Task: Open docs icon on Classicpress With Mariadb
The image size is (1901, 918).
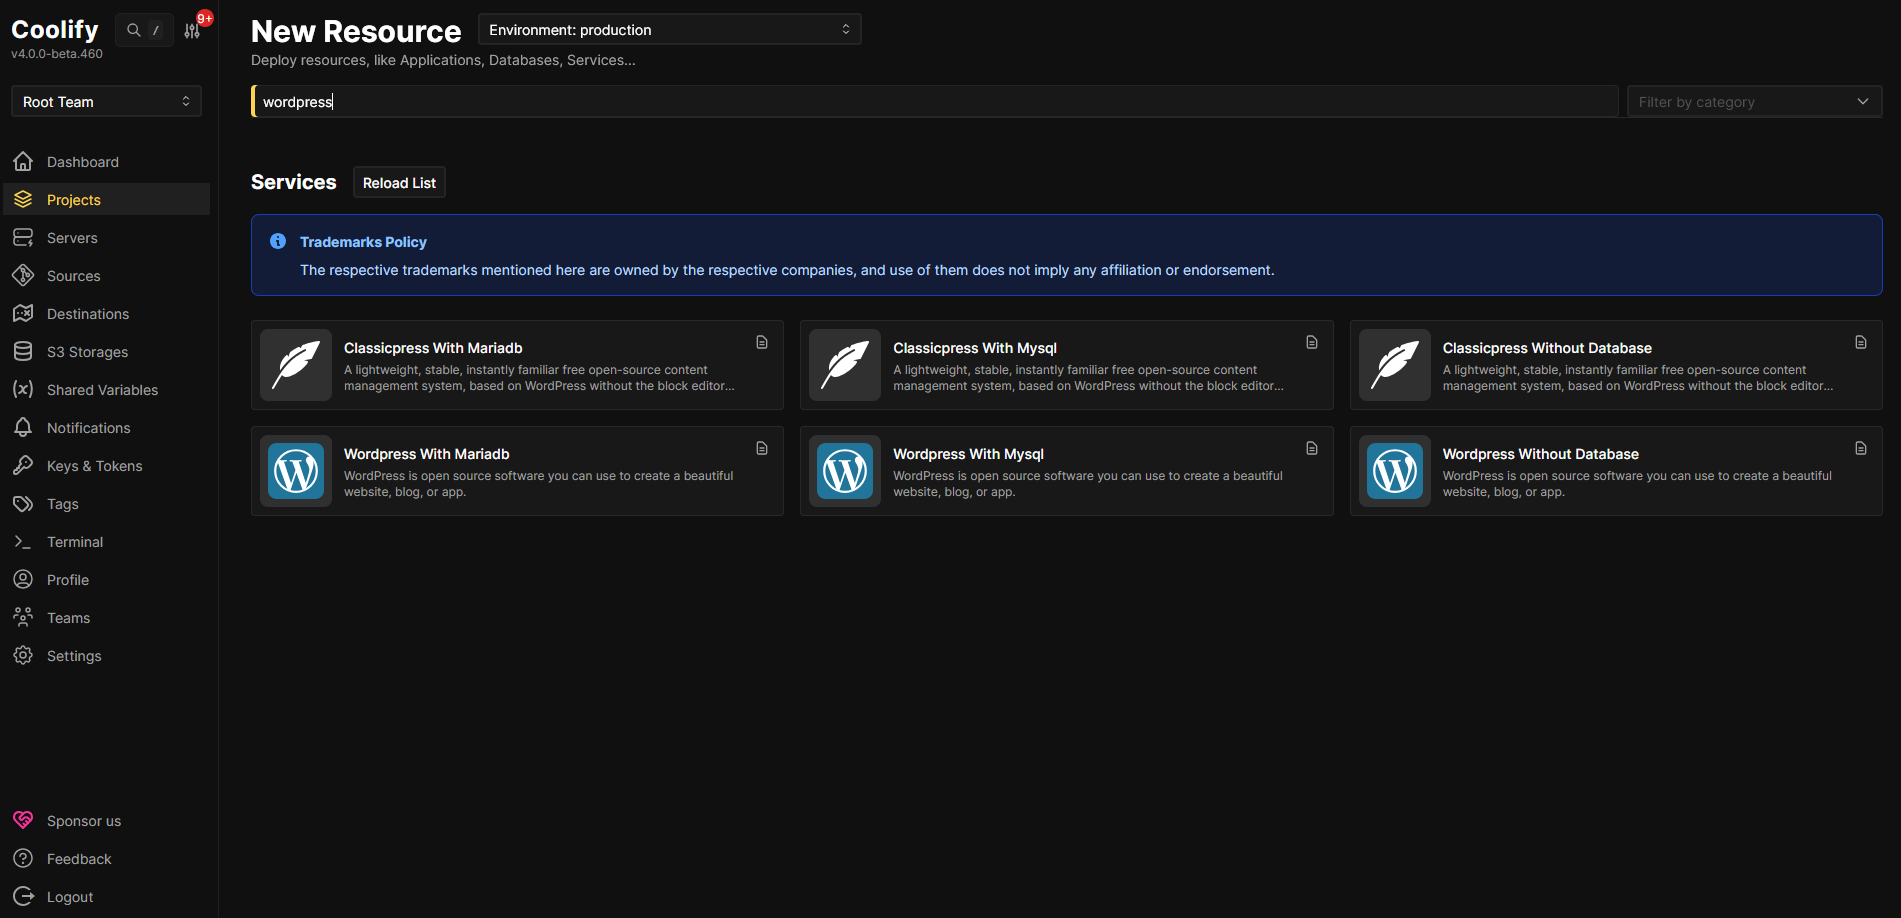Action: pos(762,342)
